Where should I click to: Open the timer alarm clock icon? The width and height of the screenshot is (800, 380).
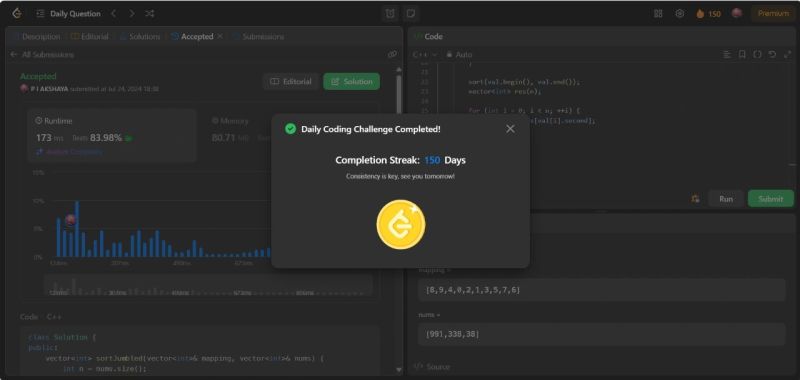click(x=390, y=14)
